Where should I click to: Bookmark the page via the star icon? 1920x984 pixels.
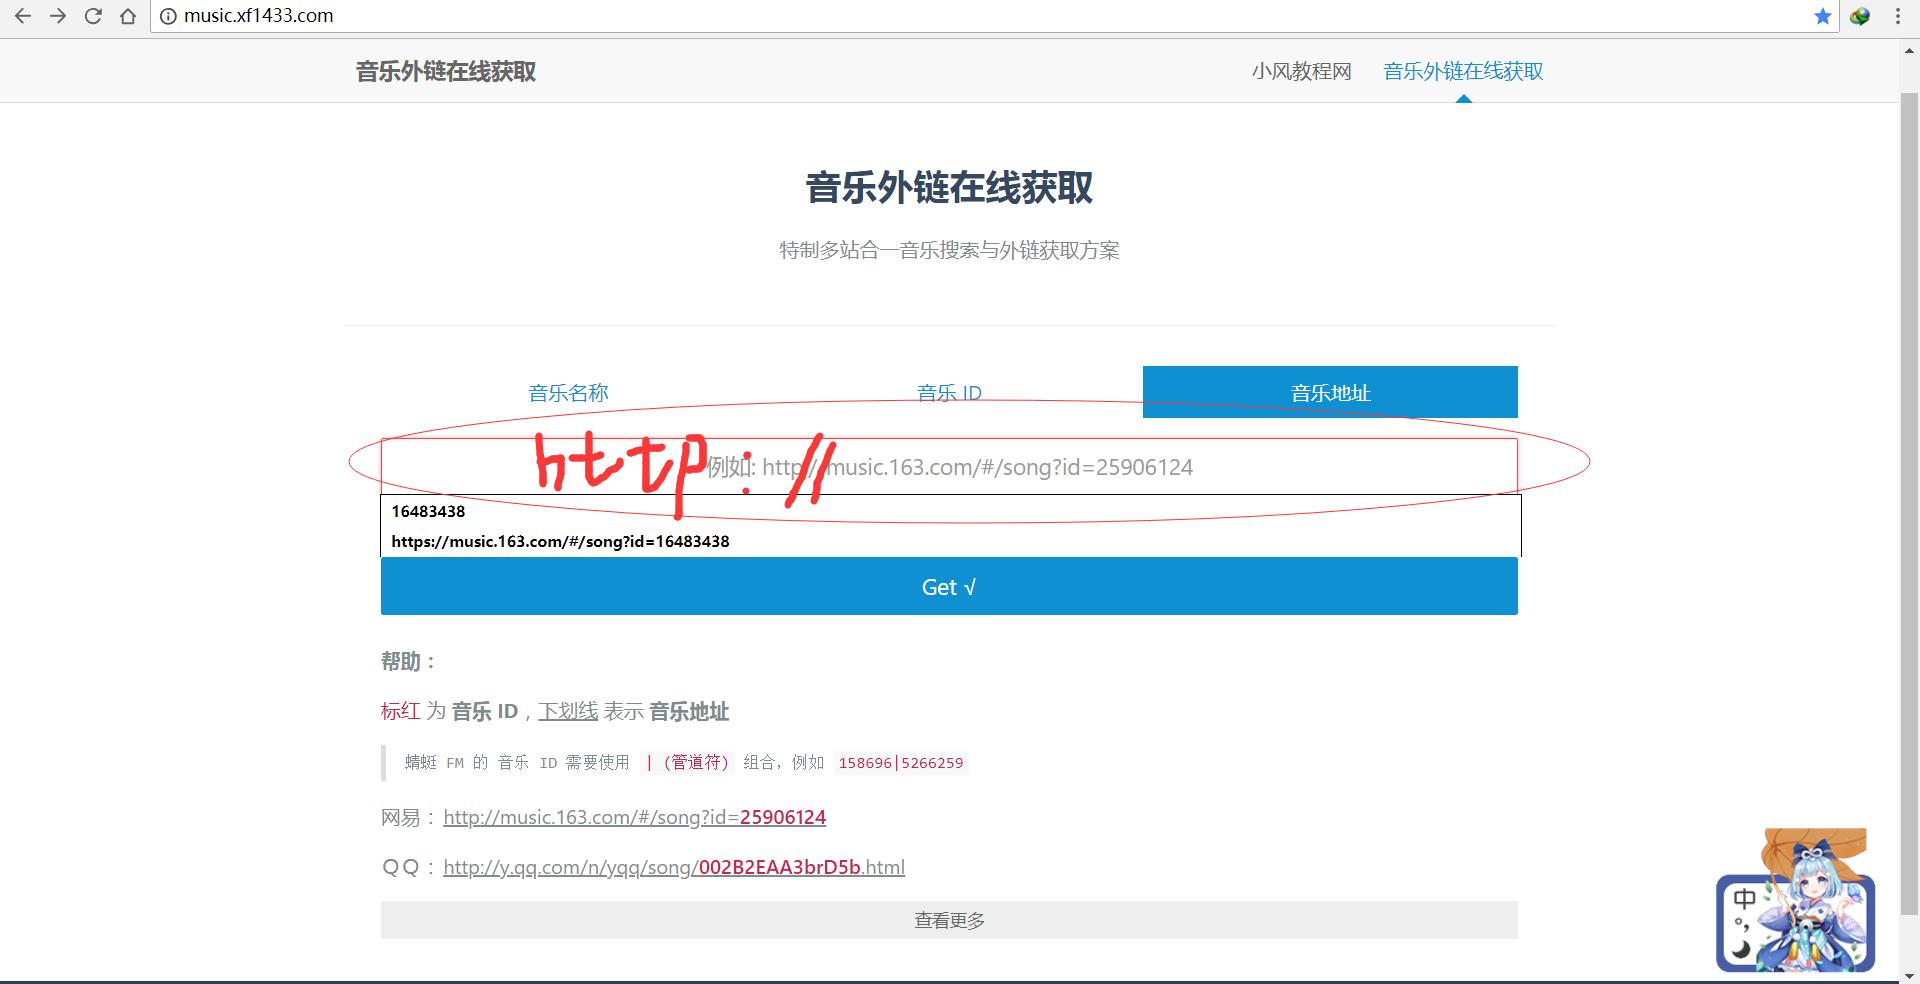pos(1822,16)
